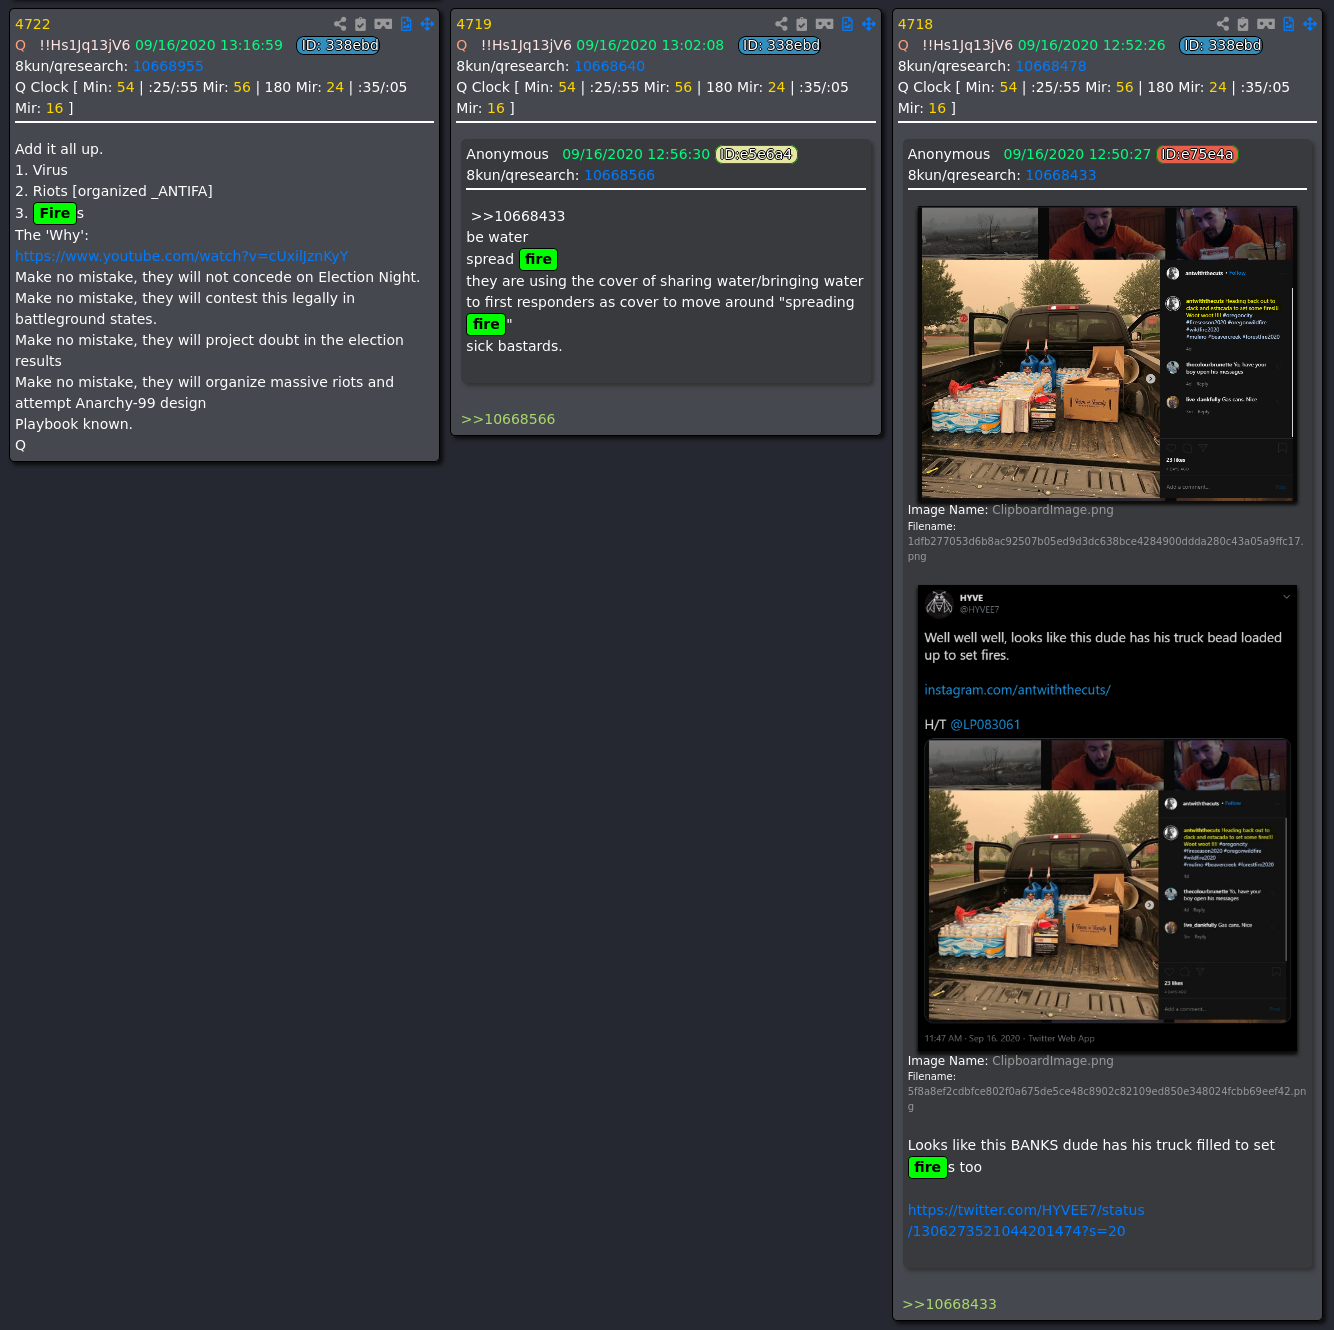The image size is (1334, 1330).
Task: Click move-arrows icon on post 4719
Action: pyautogui.click(x=868, y=24)
